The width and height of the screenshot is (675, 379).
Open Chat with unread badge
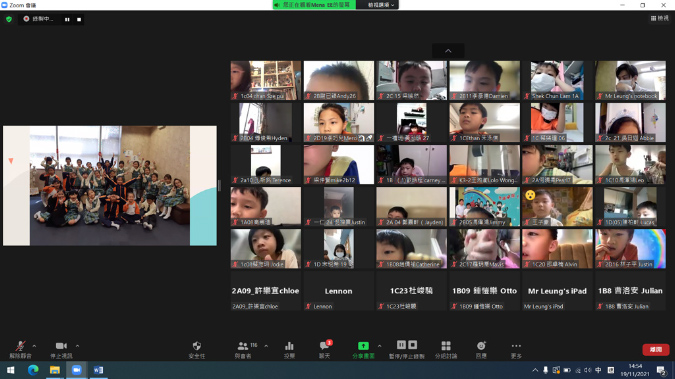click(x=325, y=350)
